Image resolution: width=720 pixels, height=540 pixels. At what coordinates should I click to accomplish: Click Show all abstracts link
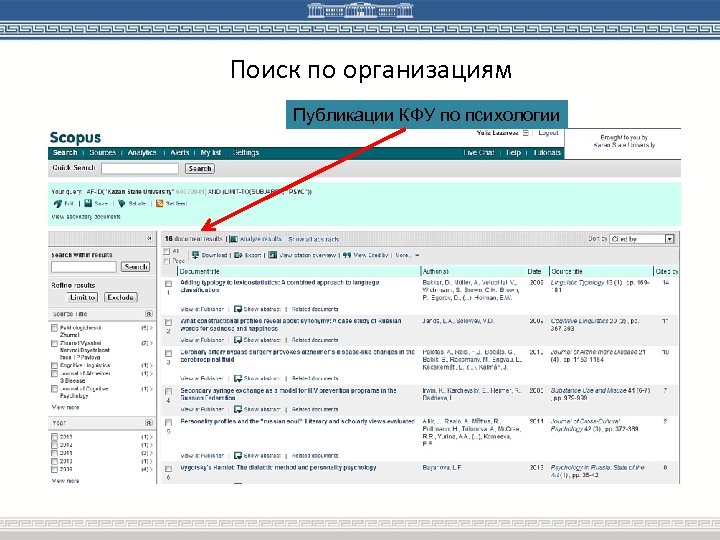click(x=314, y=239)
